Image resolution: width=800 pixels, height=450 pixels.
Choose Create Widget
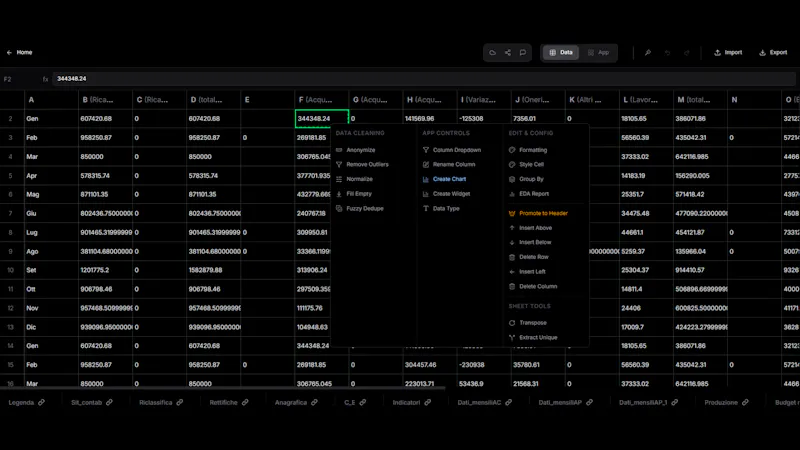coord(451,194)
